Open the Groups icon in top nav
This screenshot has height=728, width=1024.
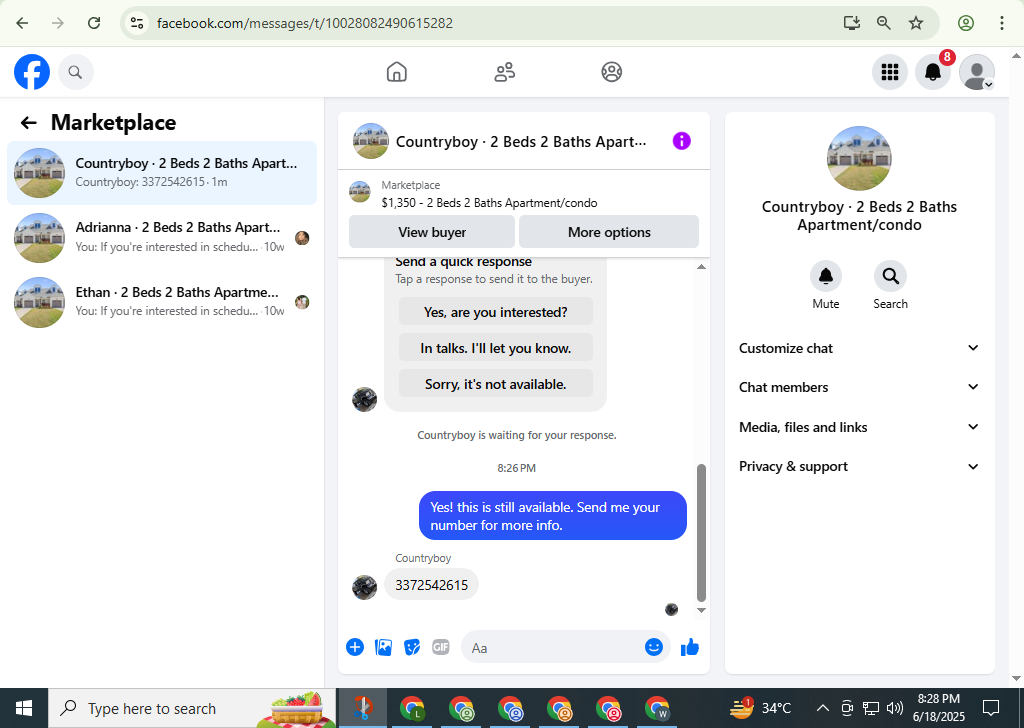[x=612, y=72]
